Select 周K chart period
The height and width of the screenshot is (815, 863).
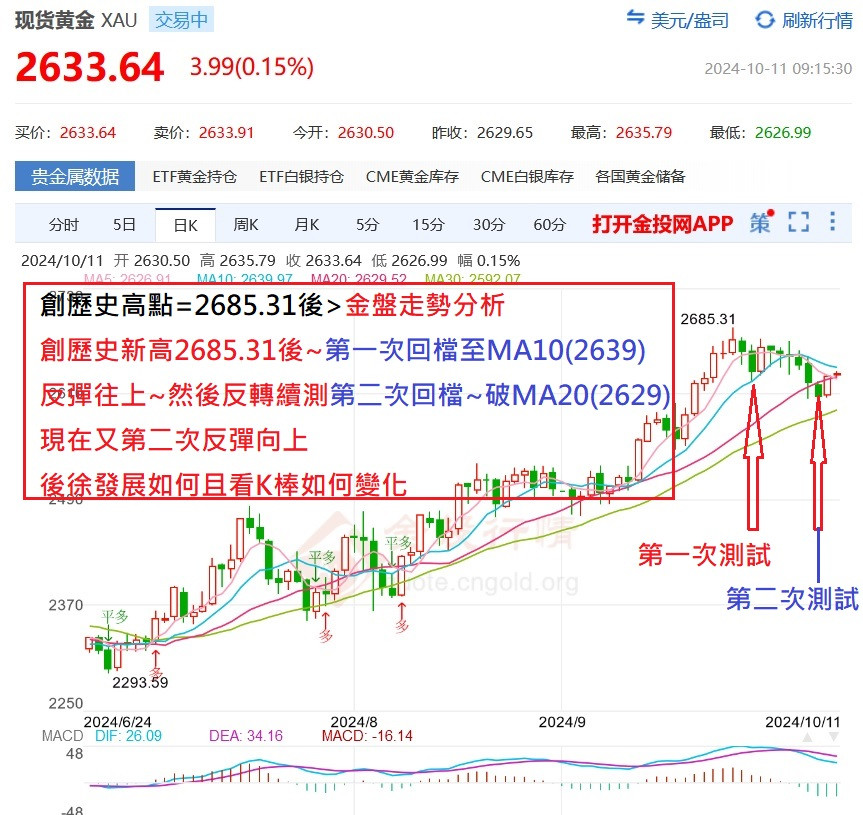[x=245, y=225]
